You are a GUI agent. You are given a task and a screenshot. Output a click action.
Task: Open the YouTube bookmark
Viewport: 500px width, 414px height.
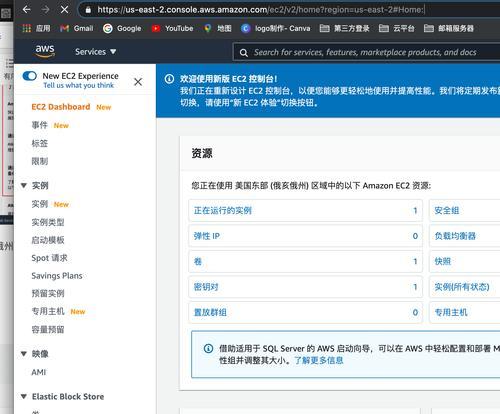pos(172,28)
